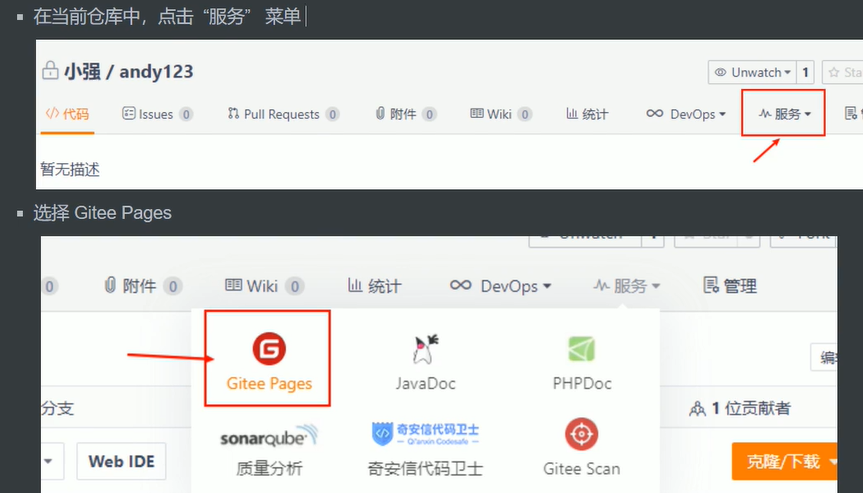Click the 1 位贡献者 link
863x493 pixels.
[x=740, y=408]
